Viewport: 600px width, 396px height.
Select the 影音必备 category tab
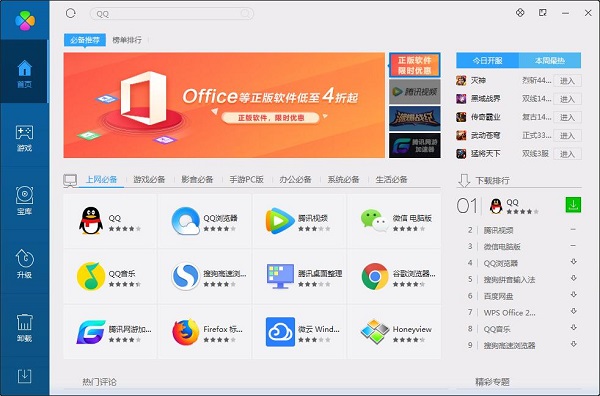click(197, 179)
